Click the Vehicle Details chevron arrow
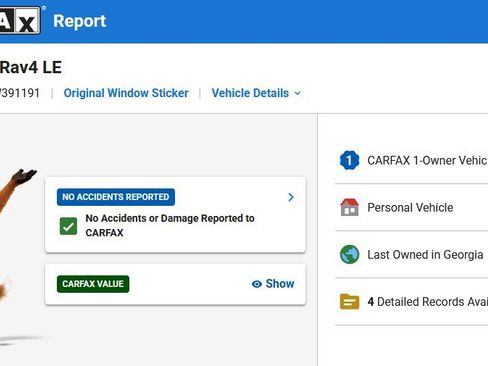Image resolution: width=488 pixels, height=366 pixels. coord(298,94)
